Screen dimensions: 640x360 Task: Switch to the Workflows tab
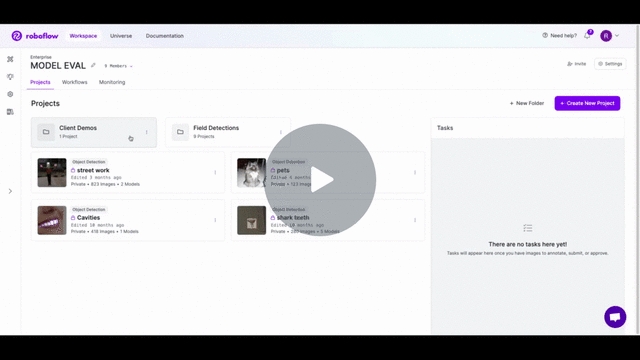[75, 82]
